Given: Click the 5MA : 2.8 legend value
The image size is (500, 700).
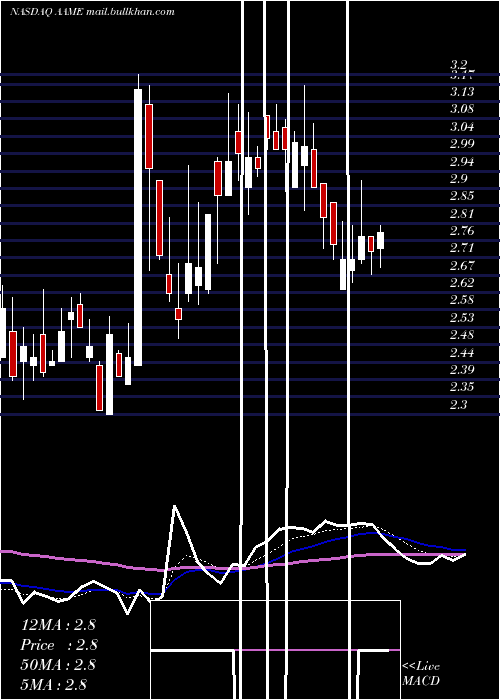Looking at the screenshot, I should point(54,685).
